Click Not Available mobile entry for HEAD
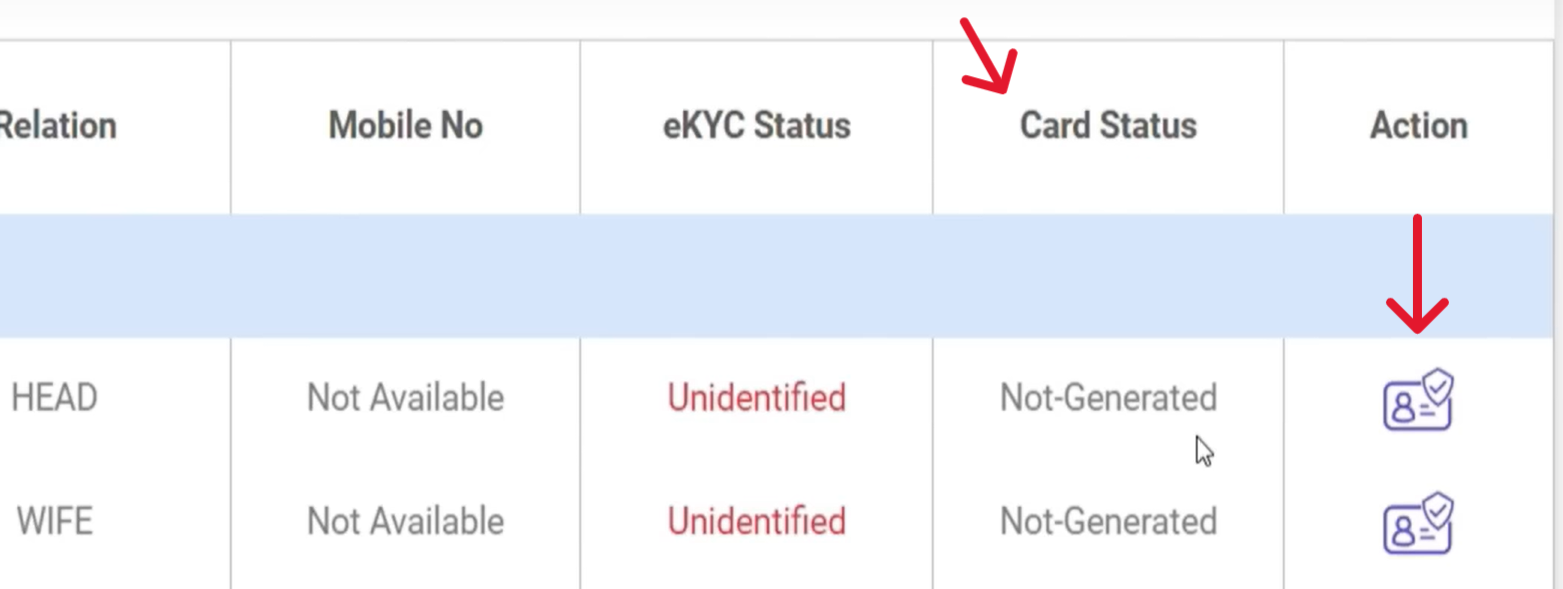This screenshot has width=1563, height=589. point(405,397)
